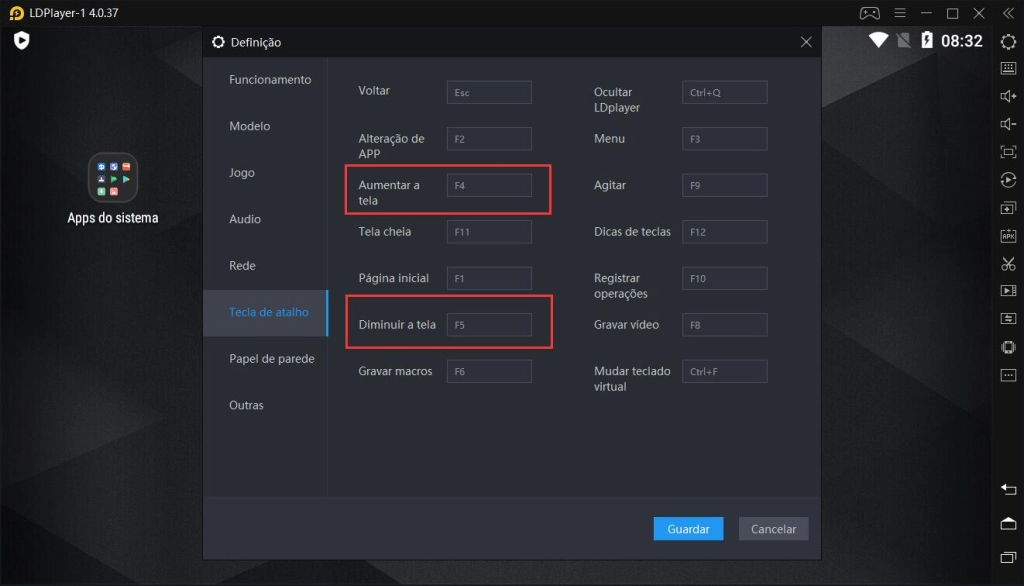Image resolution: width=1024 pixels, height=586 pixels.
Task: Switch to the Funcionamento tab
Action: 270,80
